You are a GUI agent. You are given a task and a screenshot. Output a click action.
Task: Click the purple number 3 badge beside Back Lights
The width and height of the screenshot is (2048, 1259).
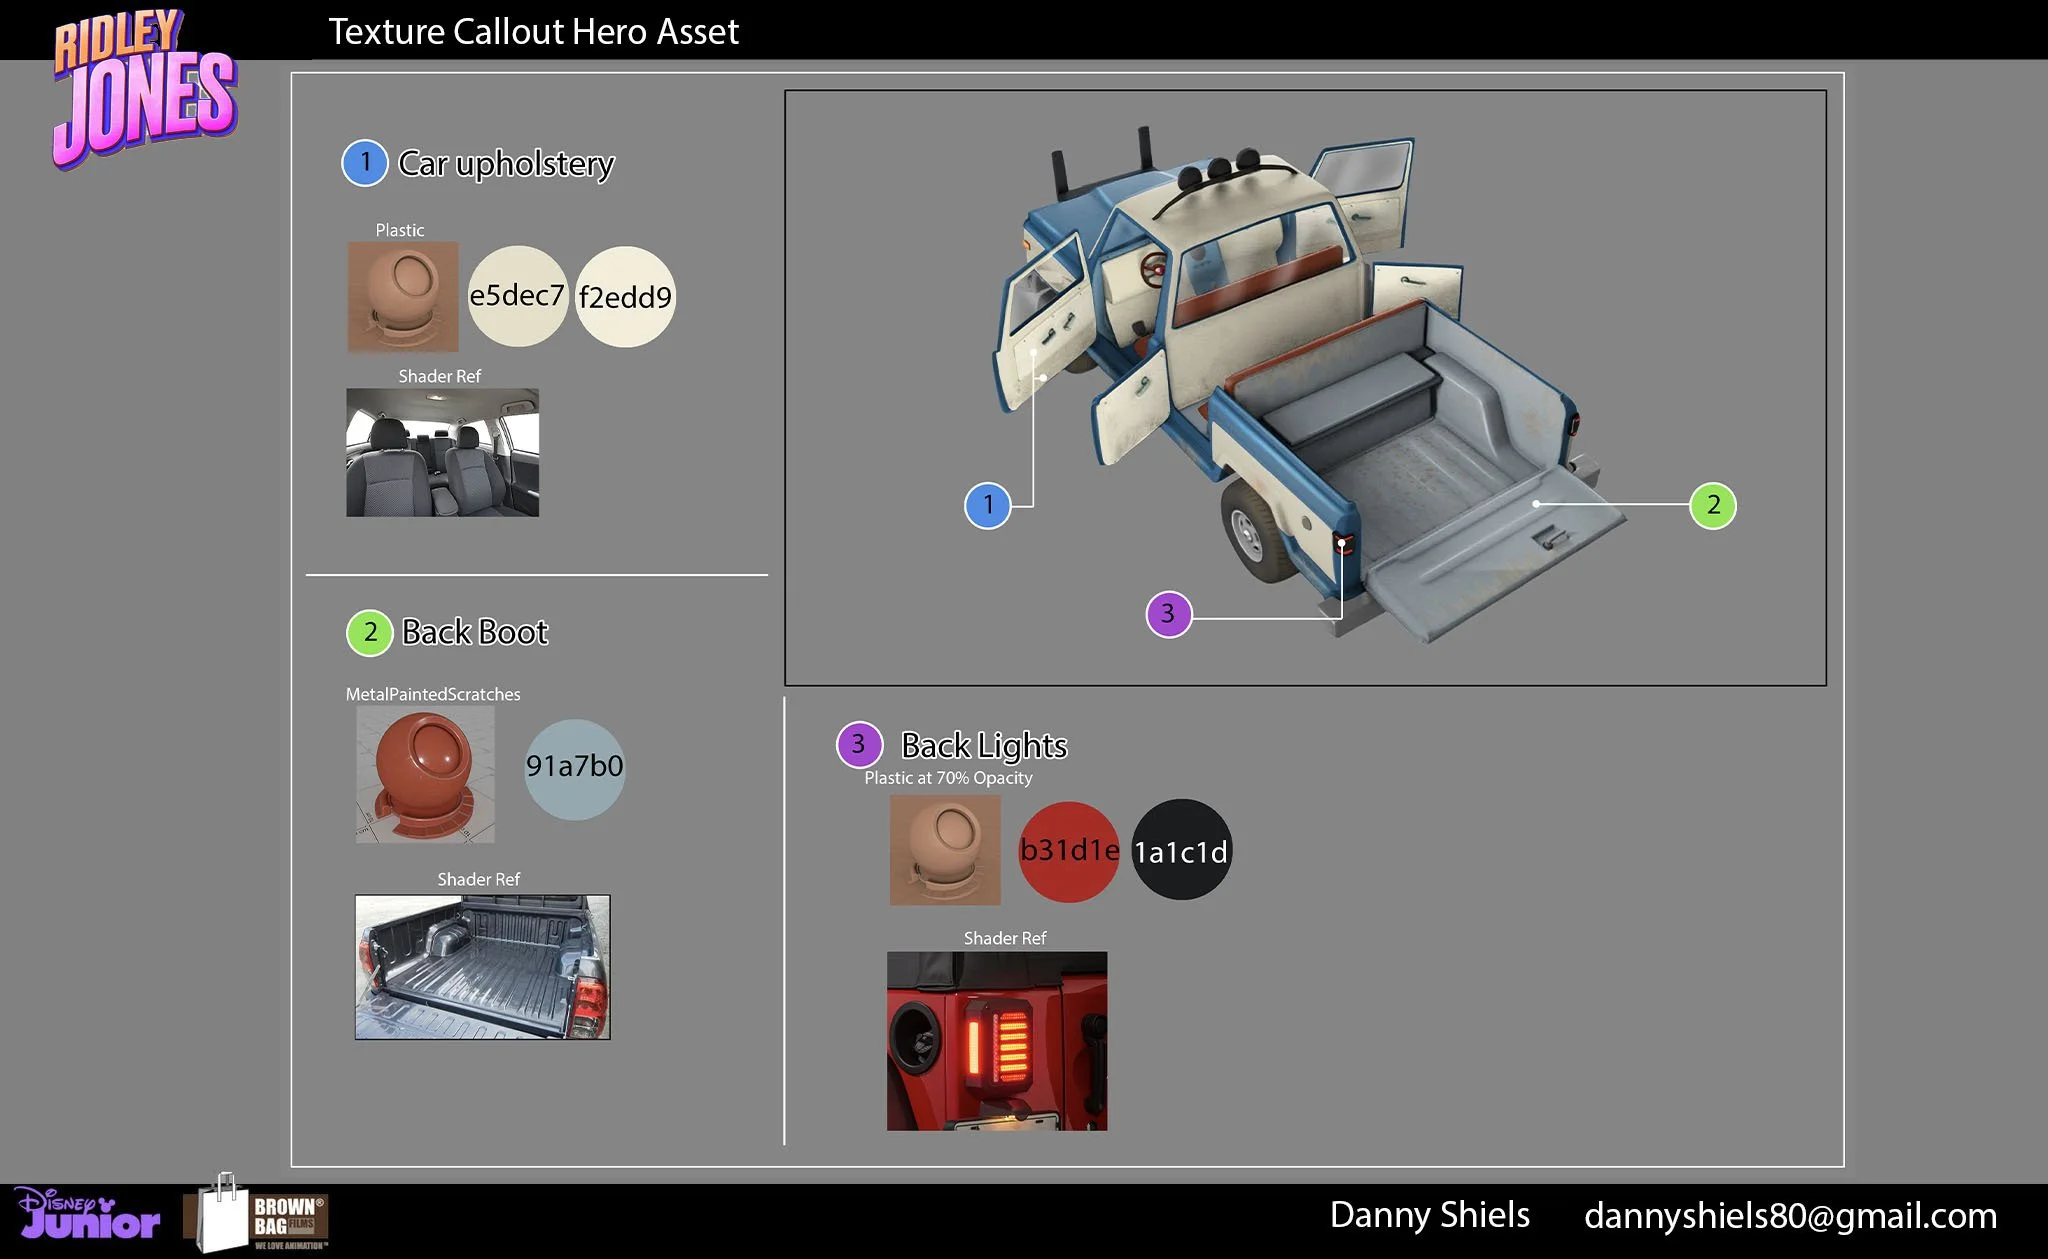[859, 745]
